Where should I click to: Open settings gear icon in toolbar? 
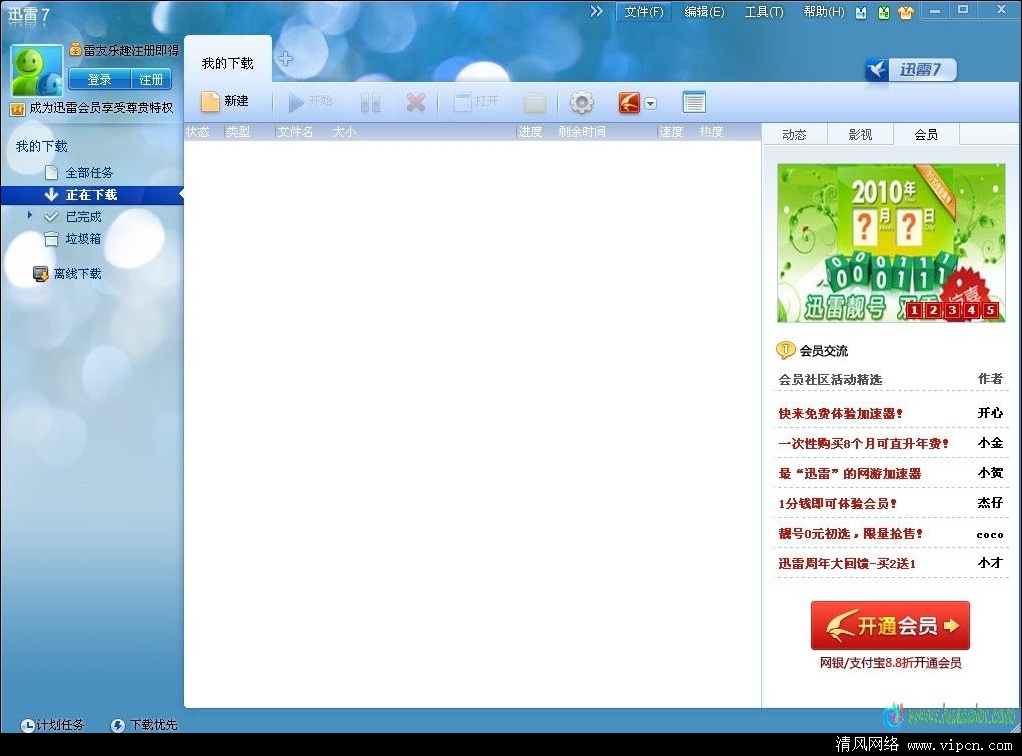point(581,102)
